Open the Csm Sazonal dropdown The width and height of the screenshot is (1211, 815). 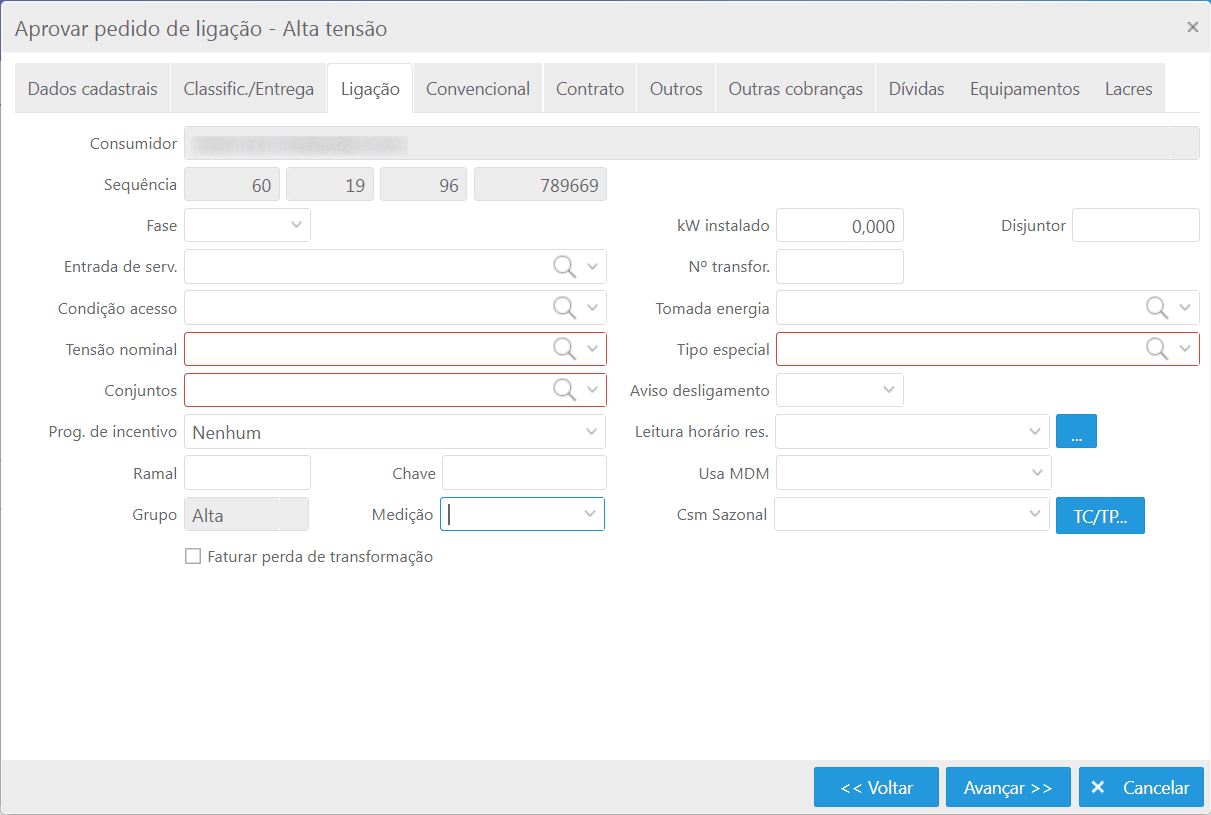click(x=913, y=514)
